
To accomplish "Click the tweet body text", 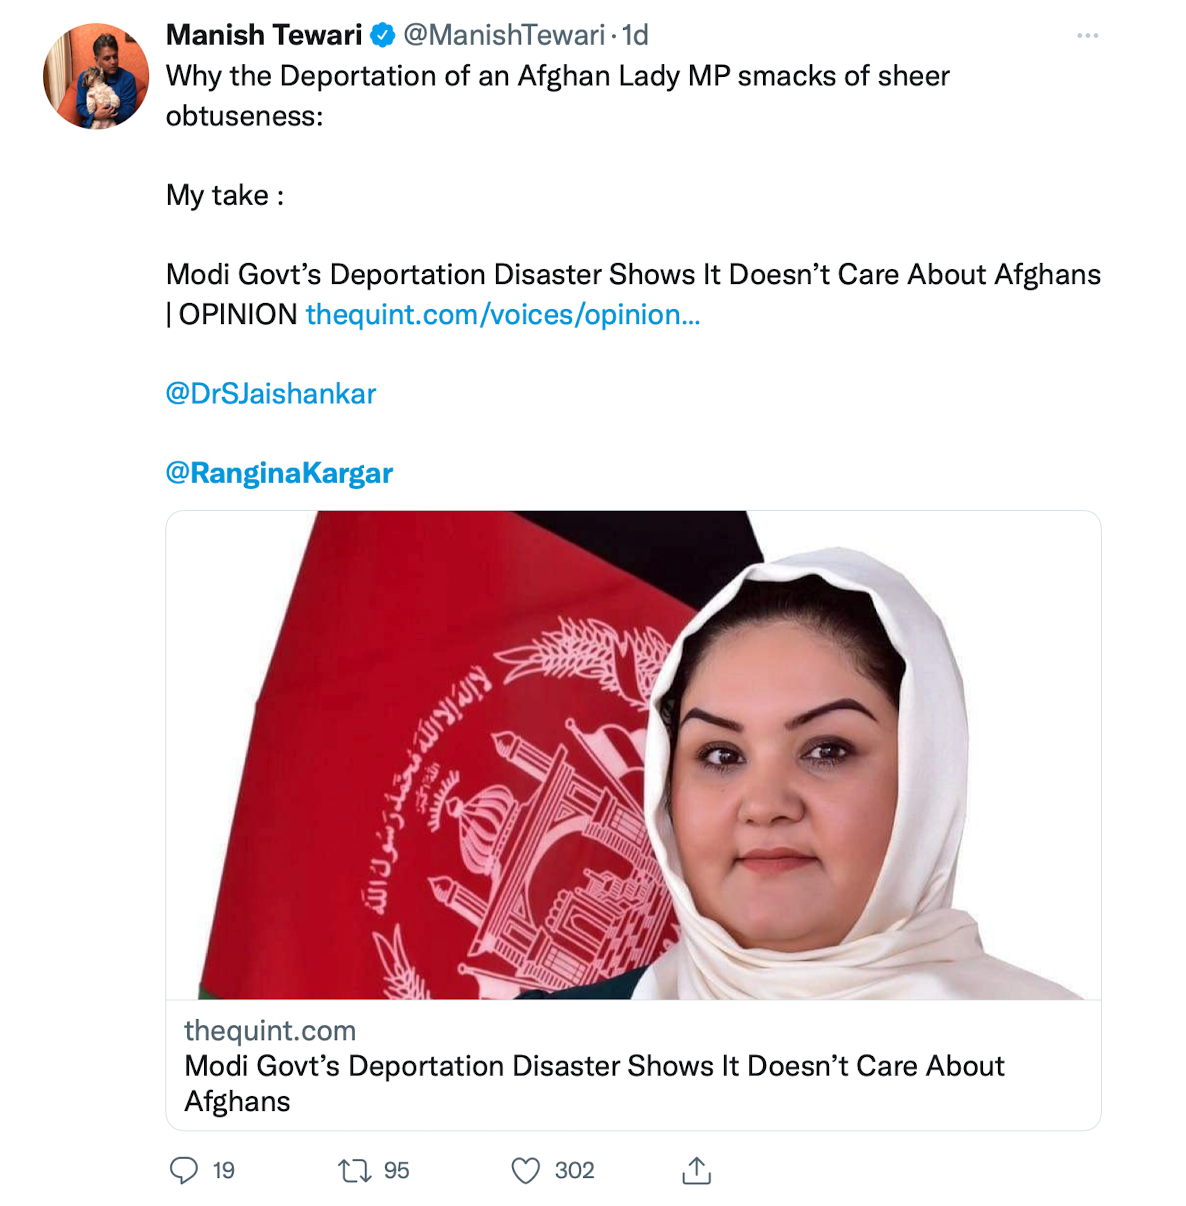I will tap(558, 95).
